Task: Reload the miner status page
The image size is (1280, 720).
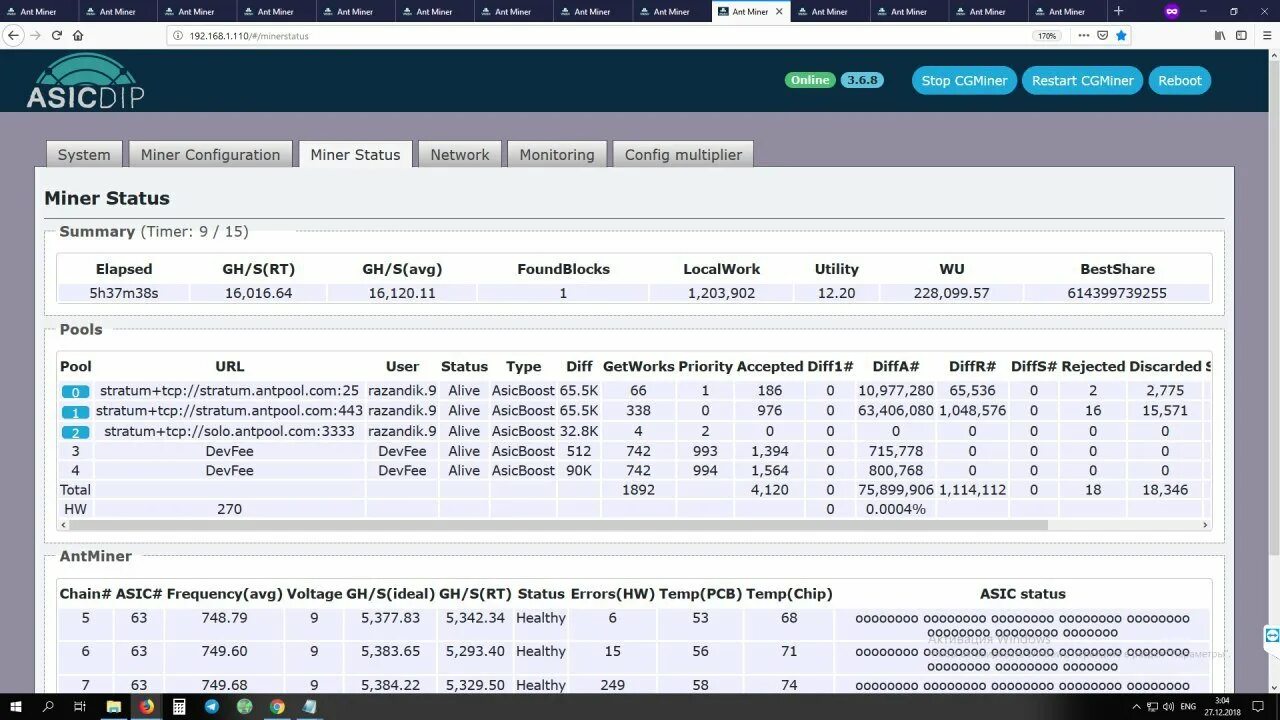Action: [x=57, y=35]
